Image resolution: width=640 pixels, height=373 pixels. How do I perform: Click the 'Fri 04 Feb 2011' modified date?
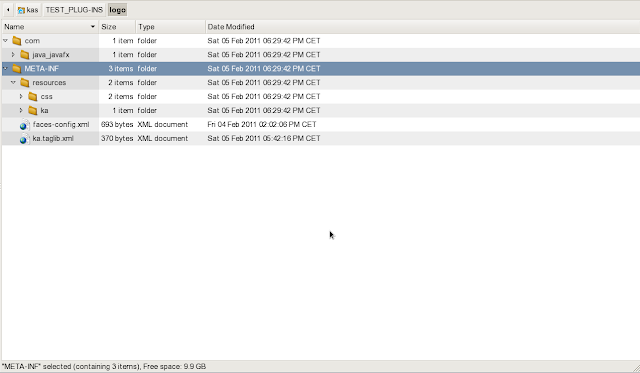click(x=262, y=124)
